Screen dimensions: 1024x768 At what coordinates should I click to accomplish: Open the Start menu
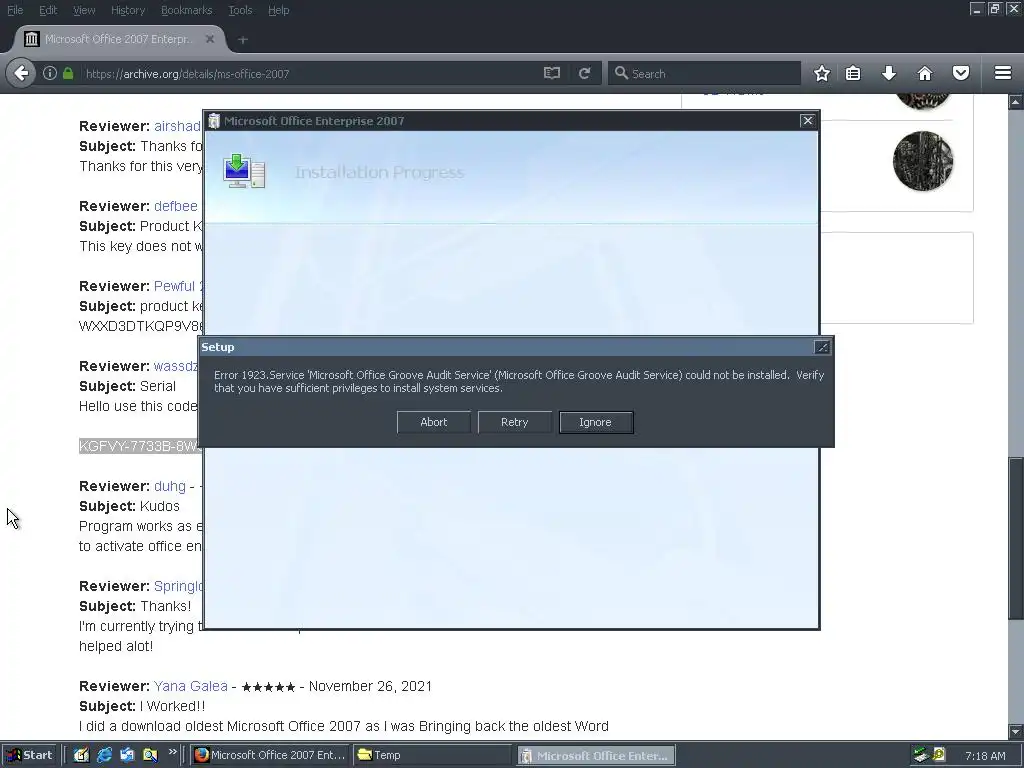pos(29,755)
